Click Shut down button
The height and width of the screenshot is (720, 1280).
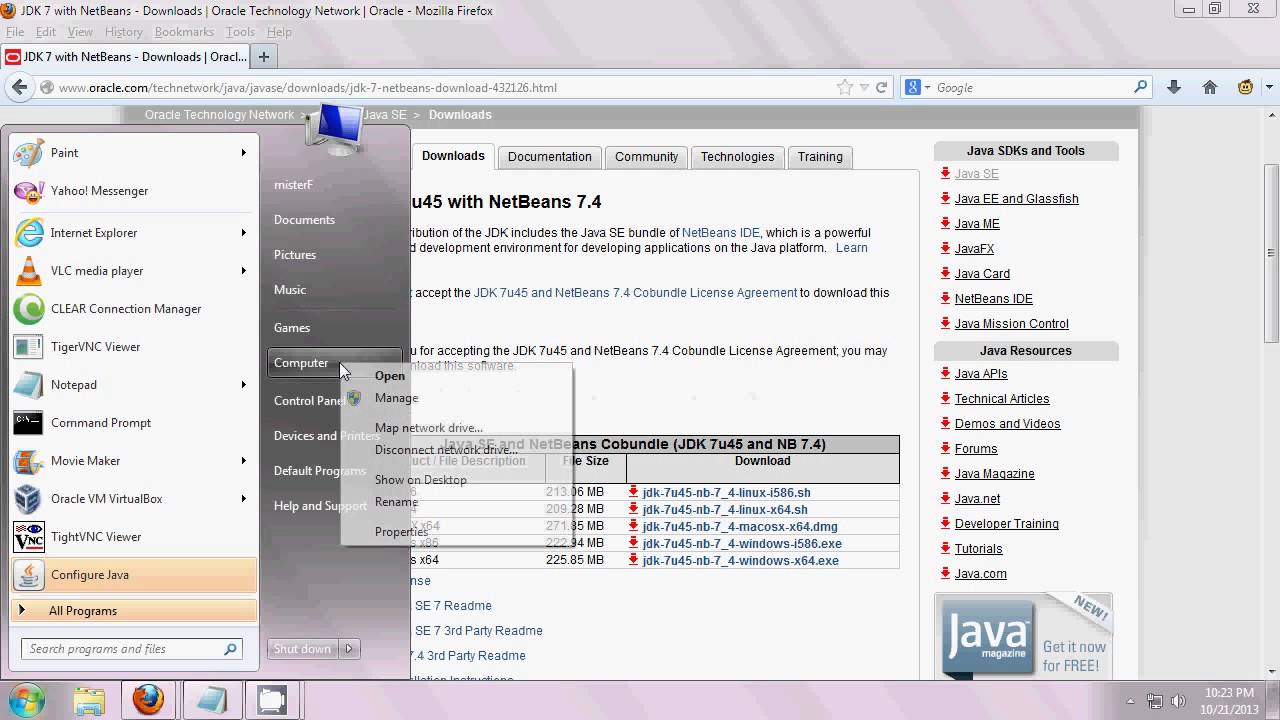coord(302,649)
